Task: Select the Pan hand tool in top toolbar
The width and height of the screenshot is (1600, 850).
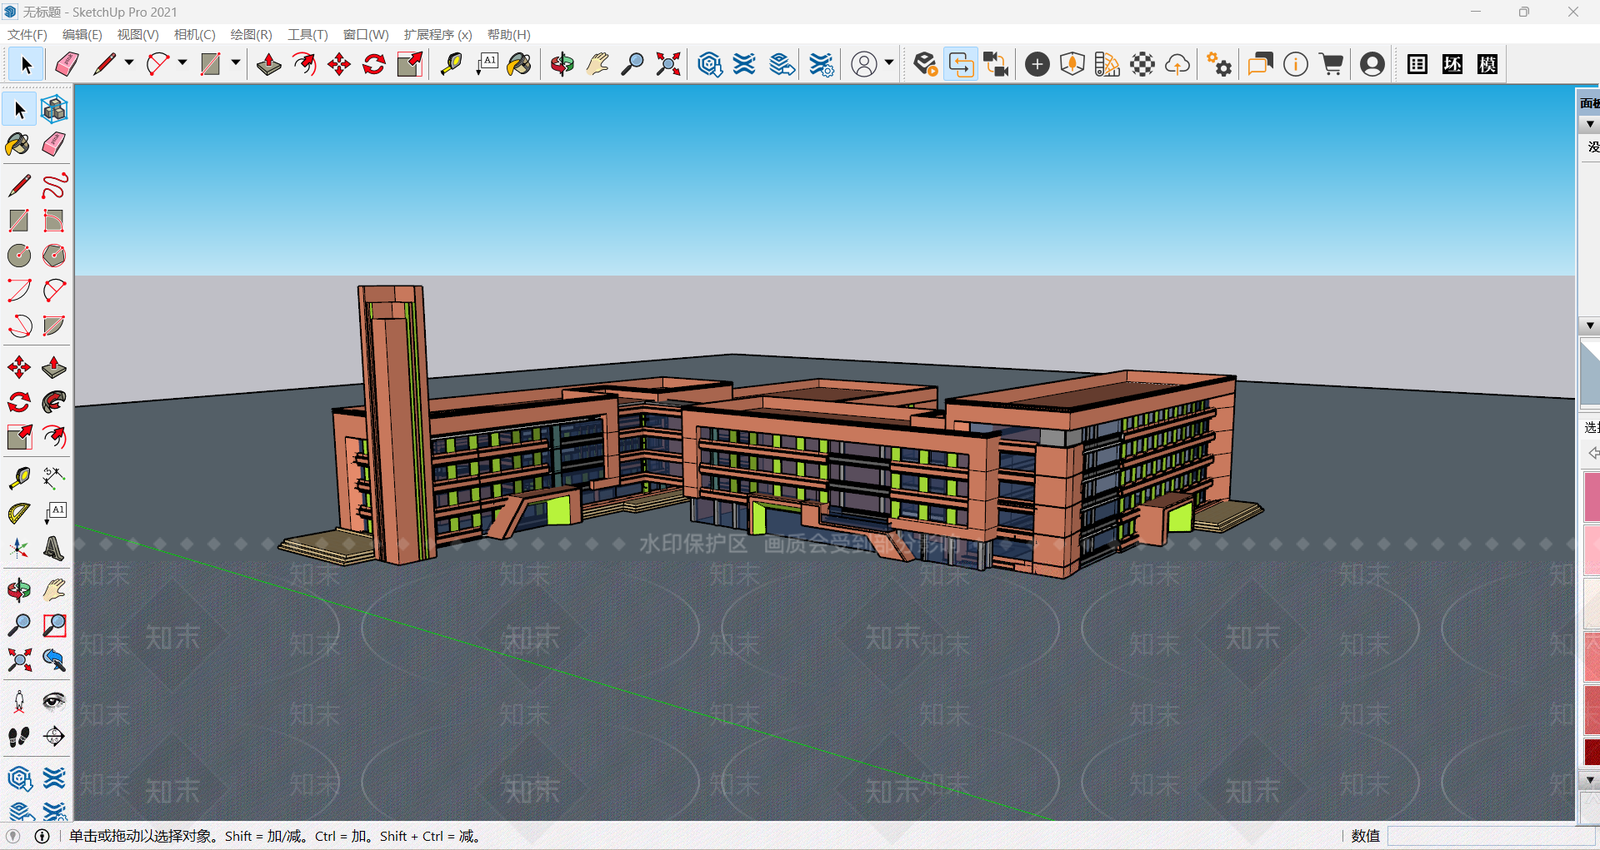Action: tap(597, 64)
